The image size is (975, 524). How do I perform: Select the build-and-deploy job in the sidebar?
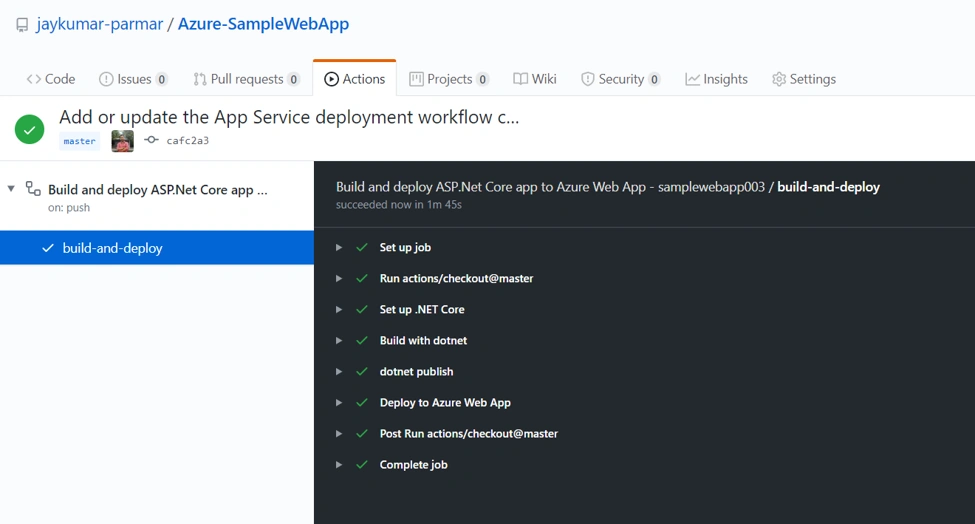(157, 247)
